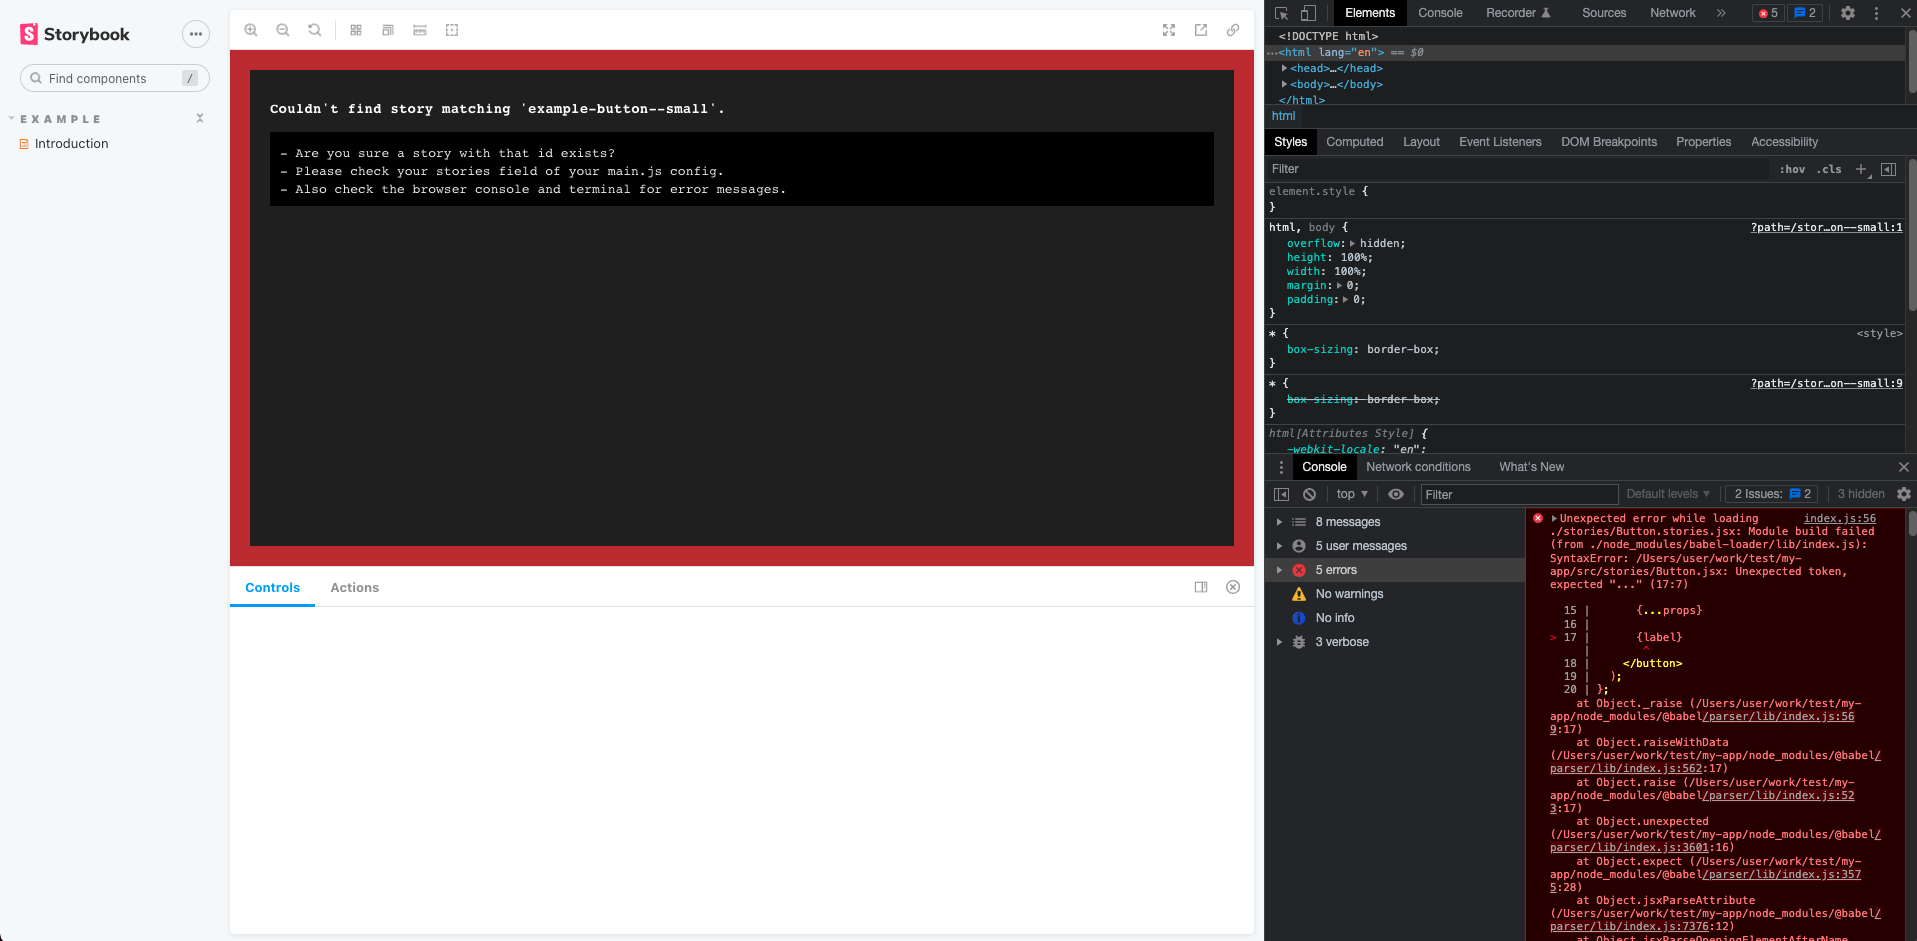1917x941 pixels.
Task: Expand the 5 errors group in console
Action: click(x=1280, y=569)
